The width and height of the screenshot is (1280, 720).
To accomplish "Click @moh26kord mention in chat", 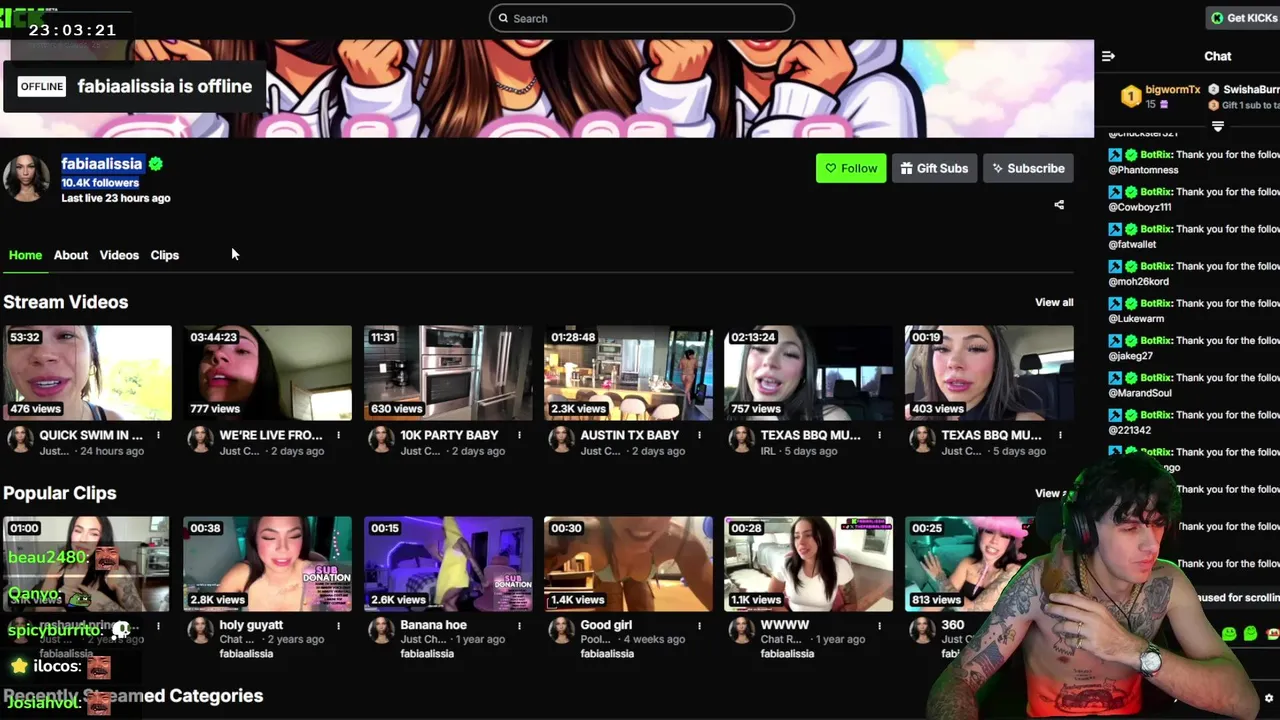I will pyautogui.click(x=1138, y=281).
